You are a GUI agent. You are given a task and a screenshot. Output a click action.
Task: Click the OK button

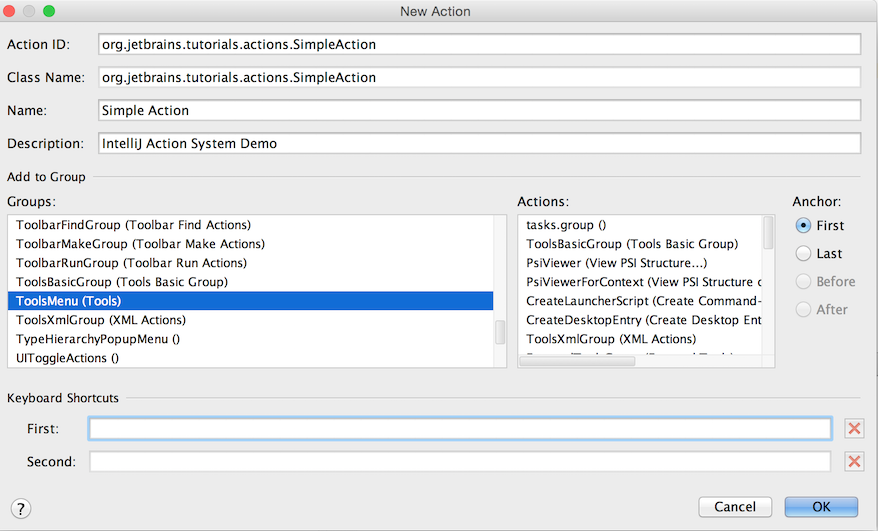[x=821, y=507]
